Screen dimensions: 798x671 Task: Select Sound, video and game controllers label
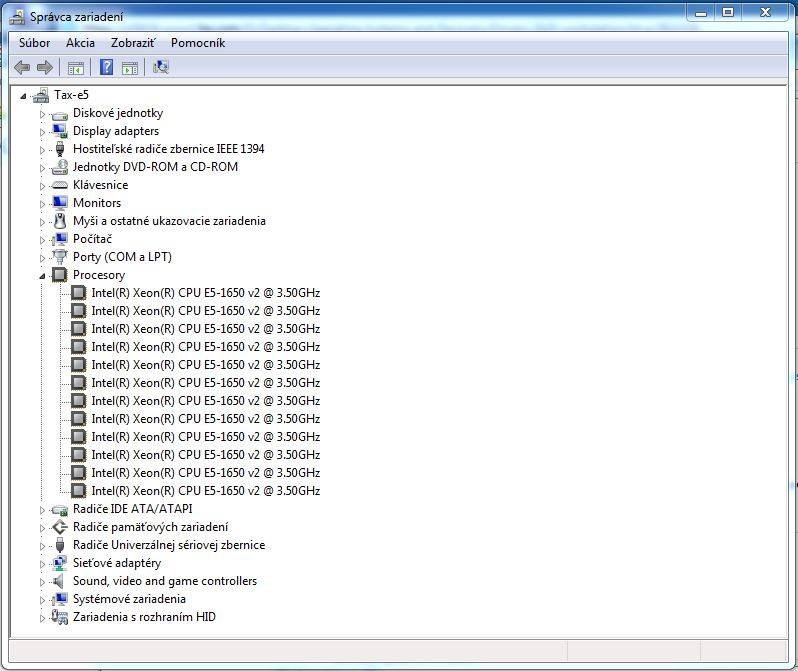click(x=165, y=581)
